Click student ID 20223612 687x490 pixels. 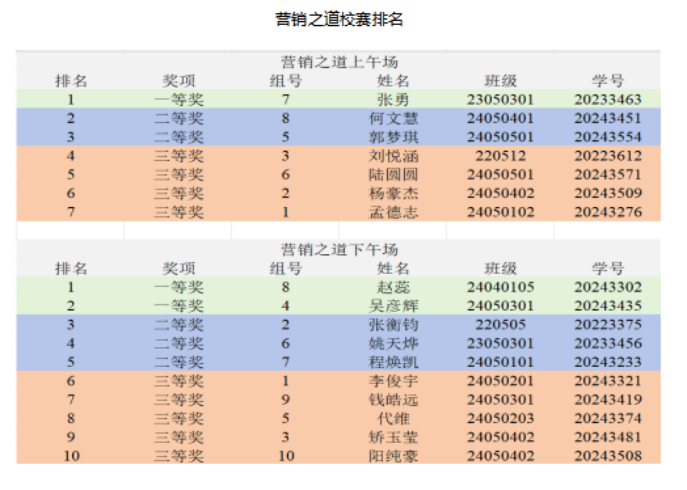pyautogui.click(x=608, y=155)
